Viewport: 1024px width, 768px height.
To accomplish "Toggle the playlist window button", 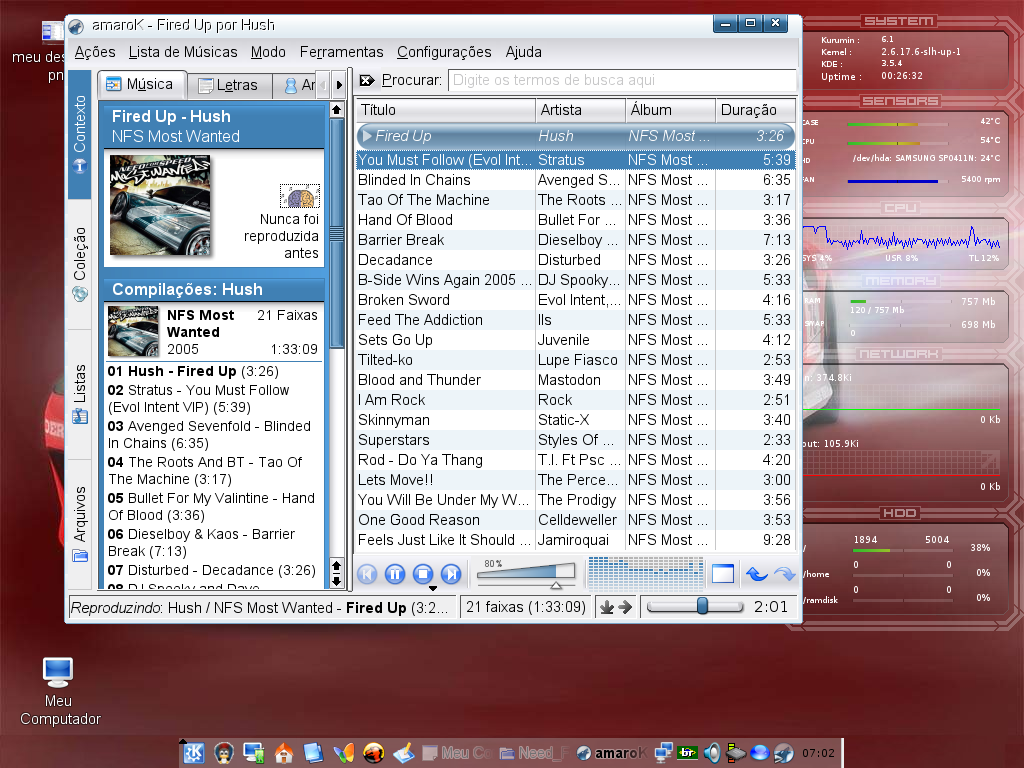I will point(722,574).
